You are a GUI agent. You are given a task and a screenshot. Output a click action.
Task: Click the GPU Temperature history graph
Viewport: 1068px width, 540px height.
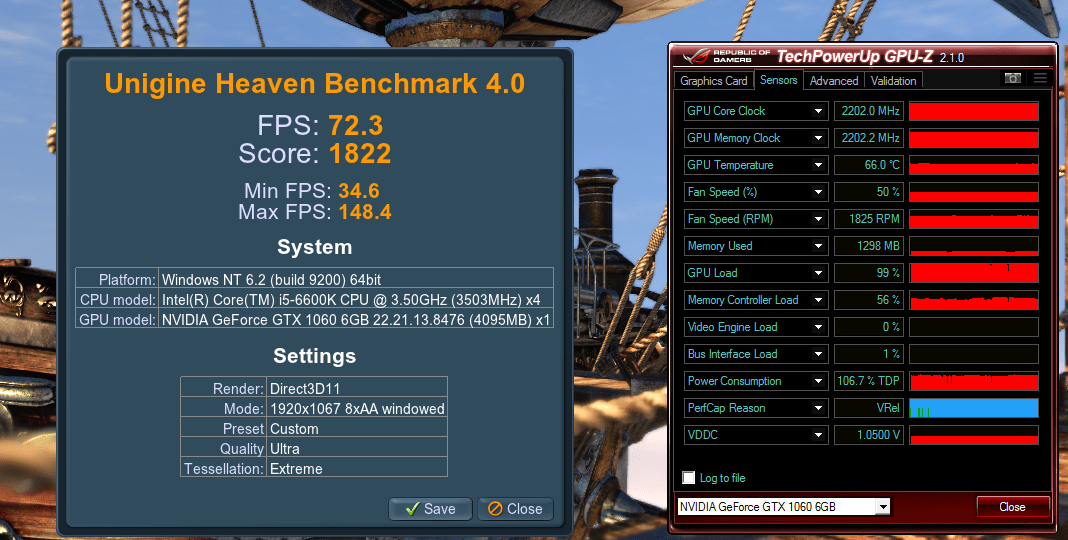click(974, 165)
